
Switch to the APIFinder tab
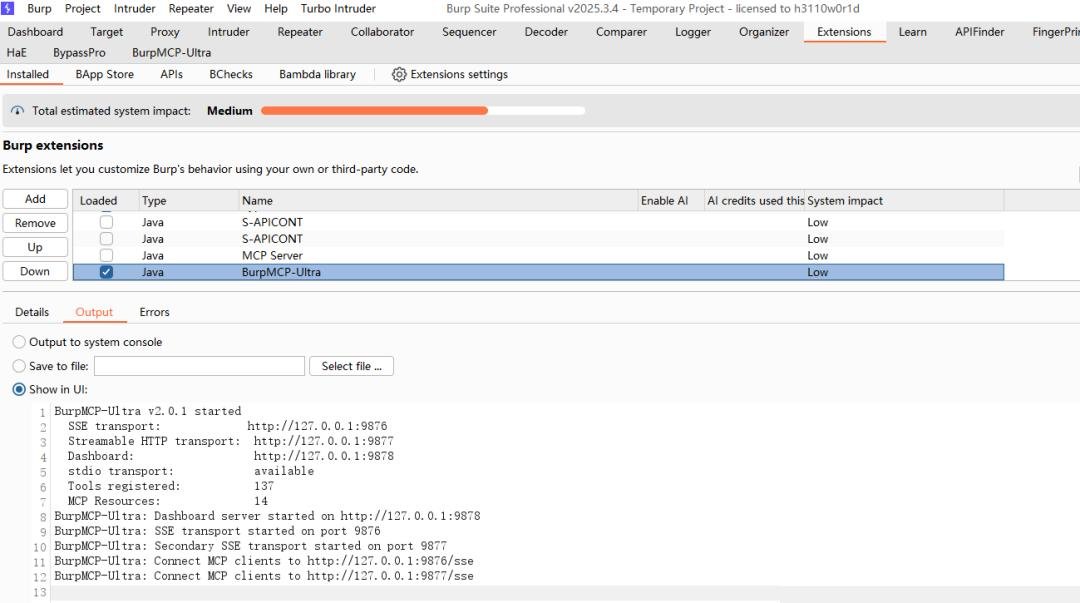pyautogui.click(x=979, y=32)
